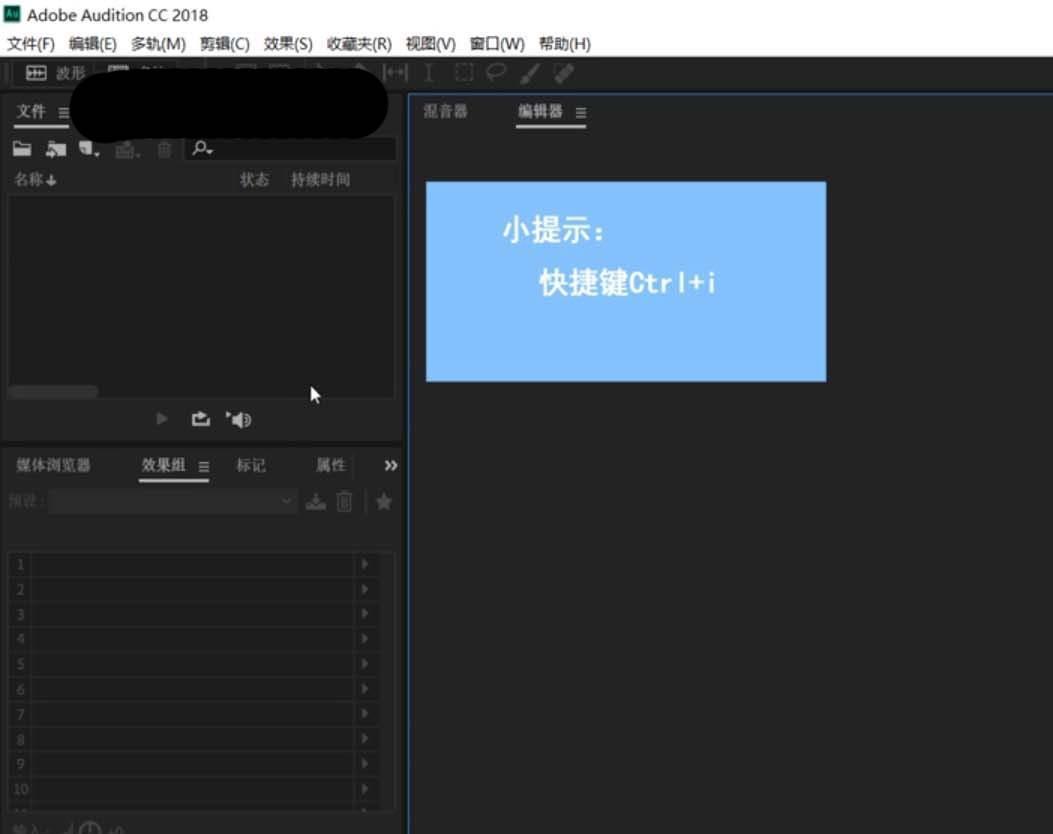Select the Lasso Selection tool

tap(494, 72)
